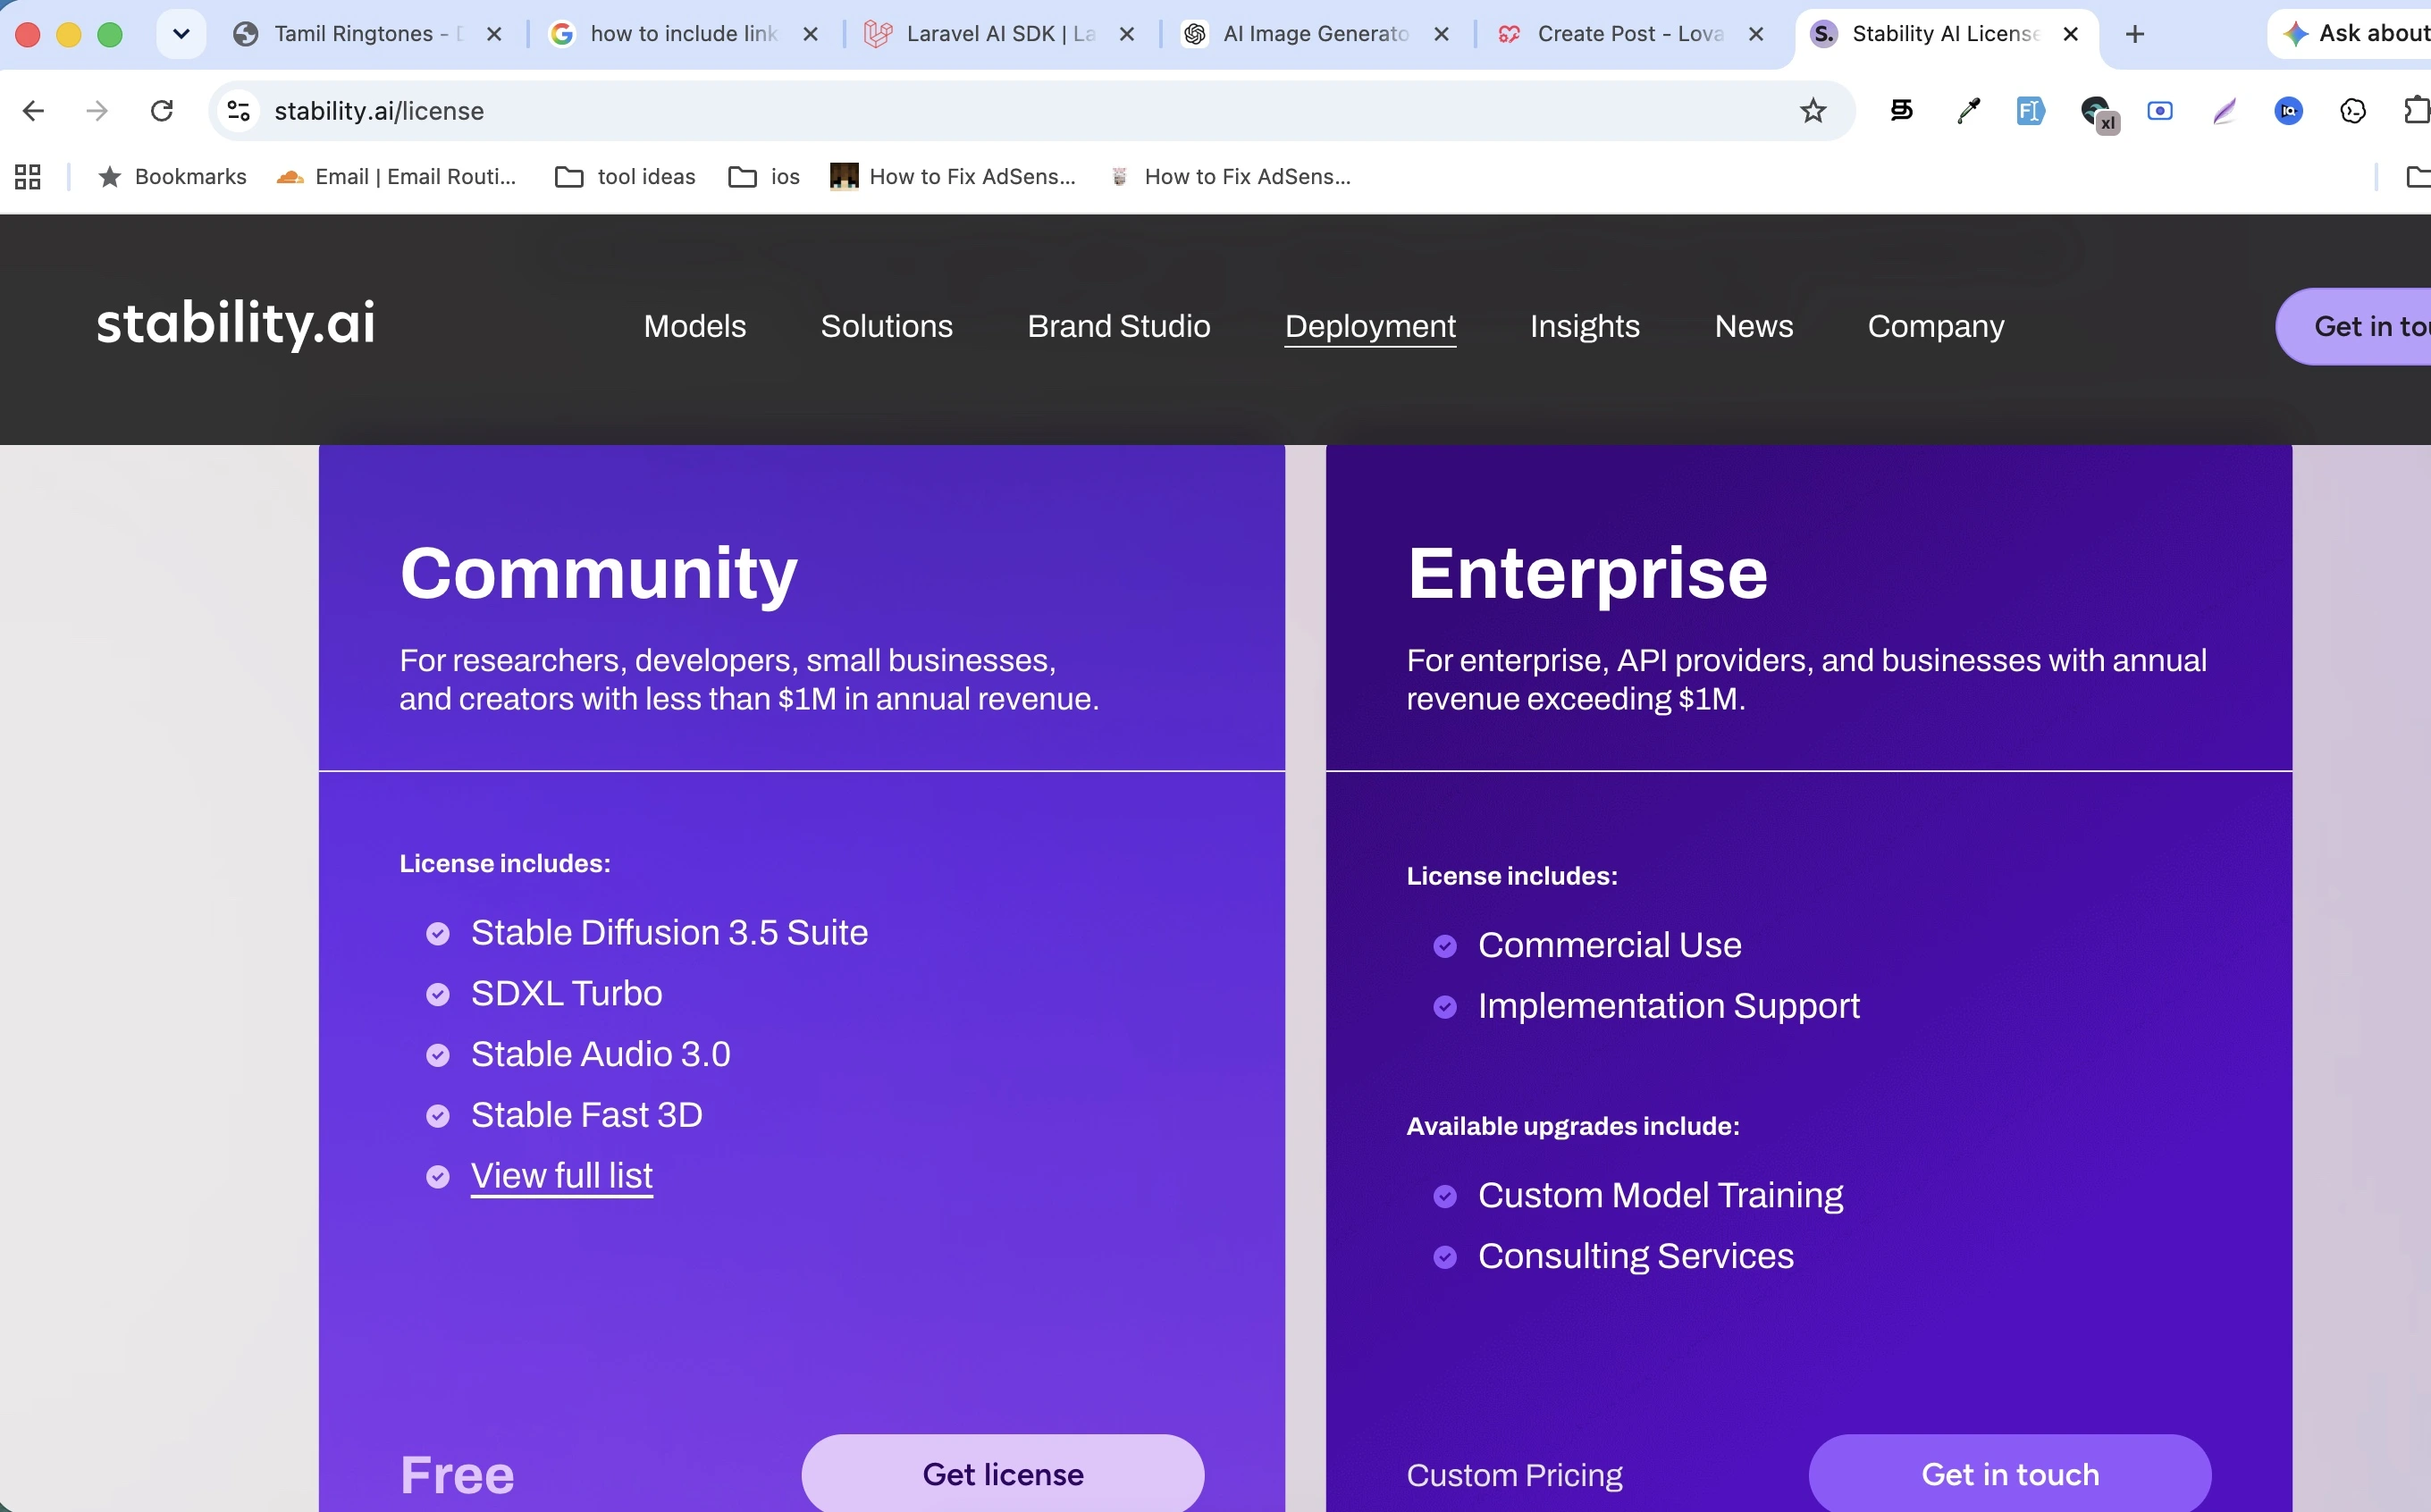Image resolution: width=2431 pixels, height=1512 pixels.
Task: Open second How to Fix AdSense bookmark
Action: point(1230,177)
